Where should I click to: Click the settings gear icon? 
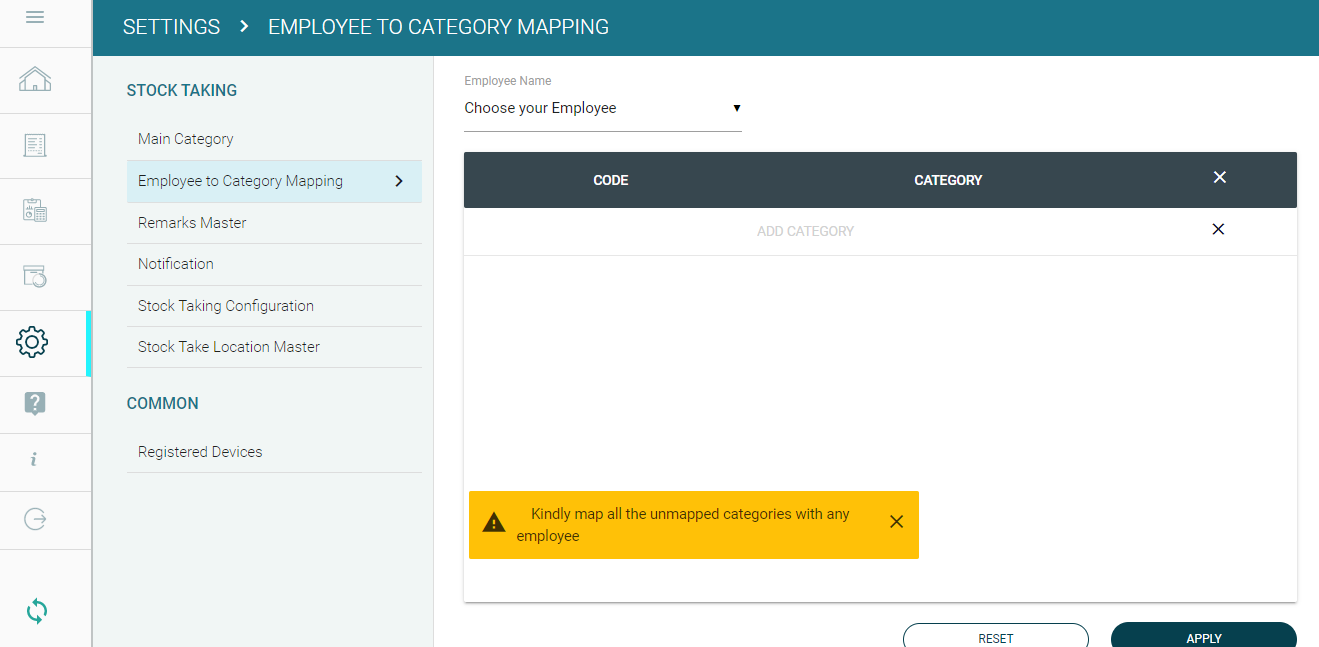pyautogui.click(x=33, y=342)
